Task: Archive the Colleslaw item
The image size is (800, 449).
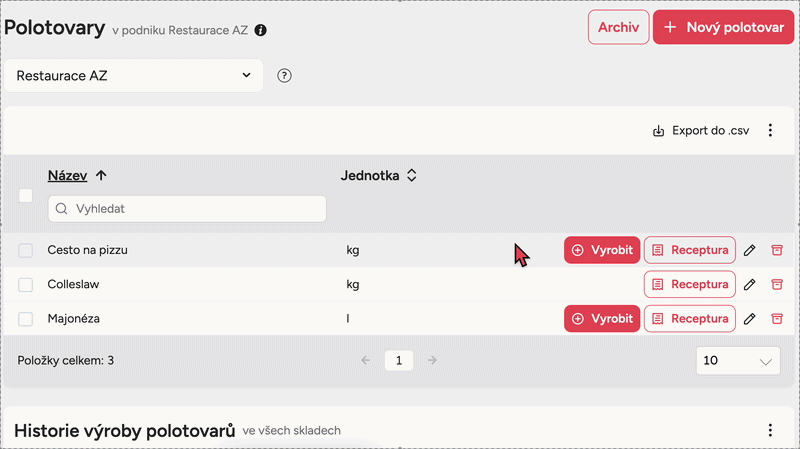Action: pos(776,285)
